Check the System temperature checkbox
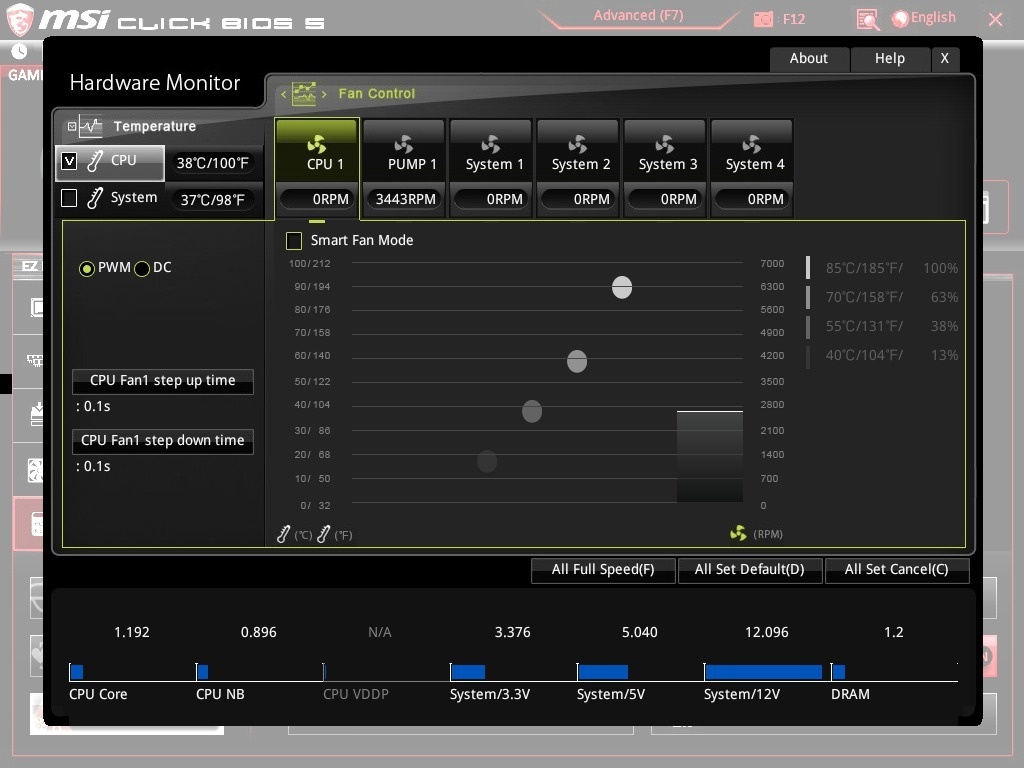The image size is (1024, 768). pos(69,198)
